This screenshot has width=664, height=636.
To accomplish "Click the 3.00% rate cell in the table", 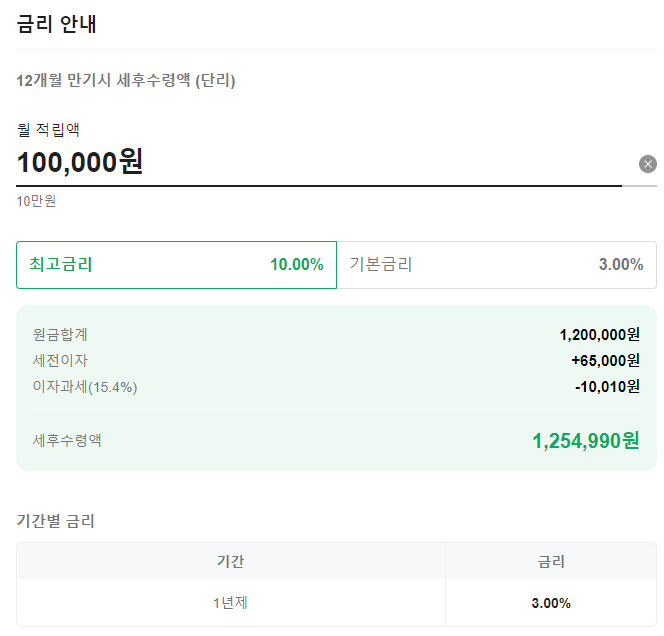I will [551, 603].
